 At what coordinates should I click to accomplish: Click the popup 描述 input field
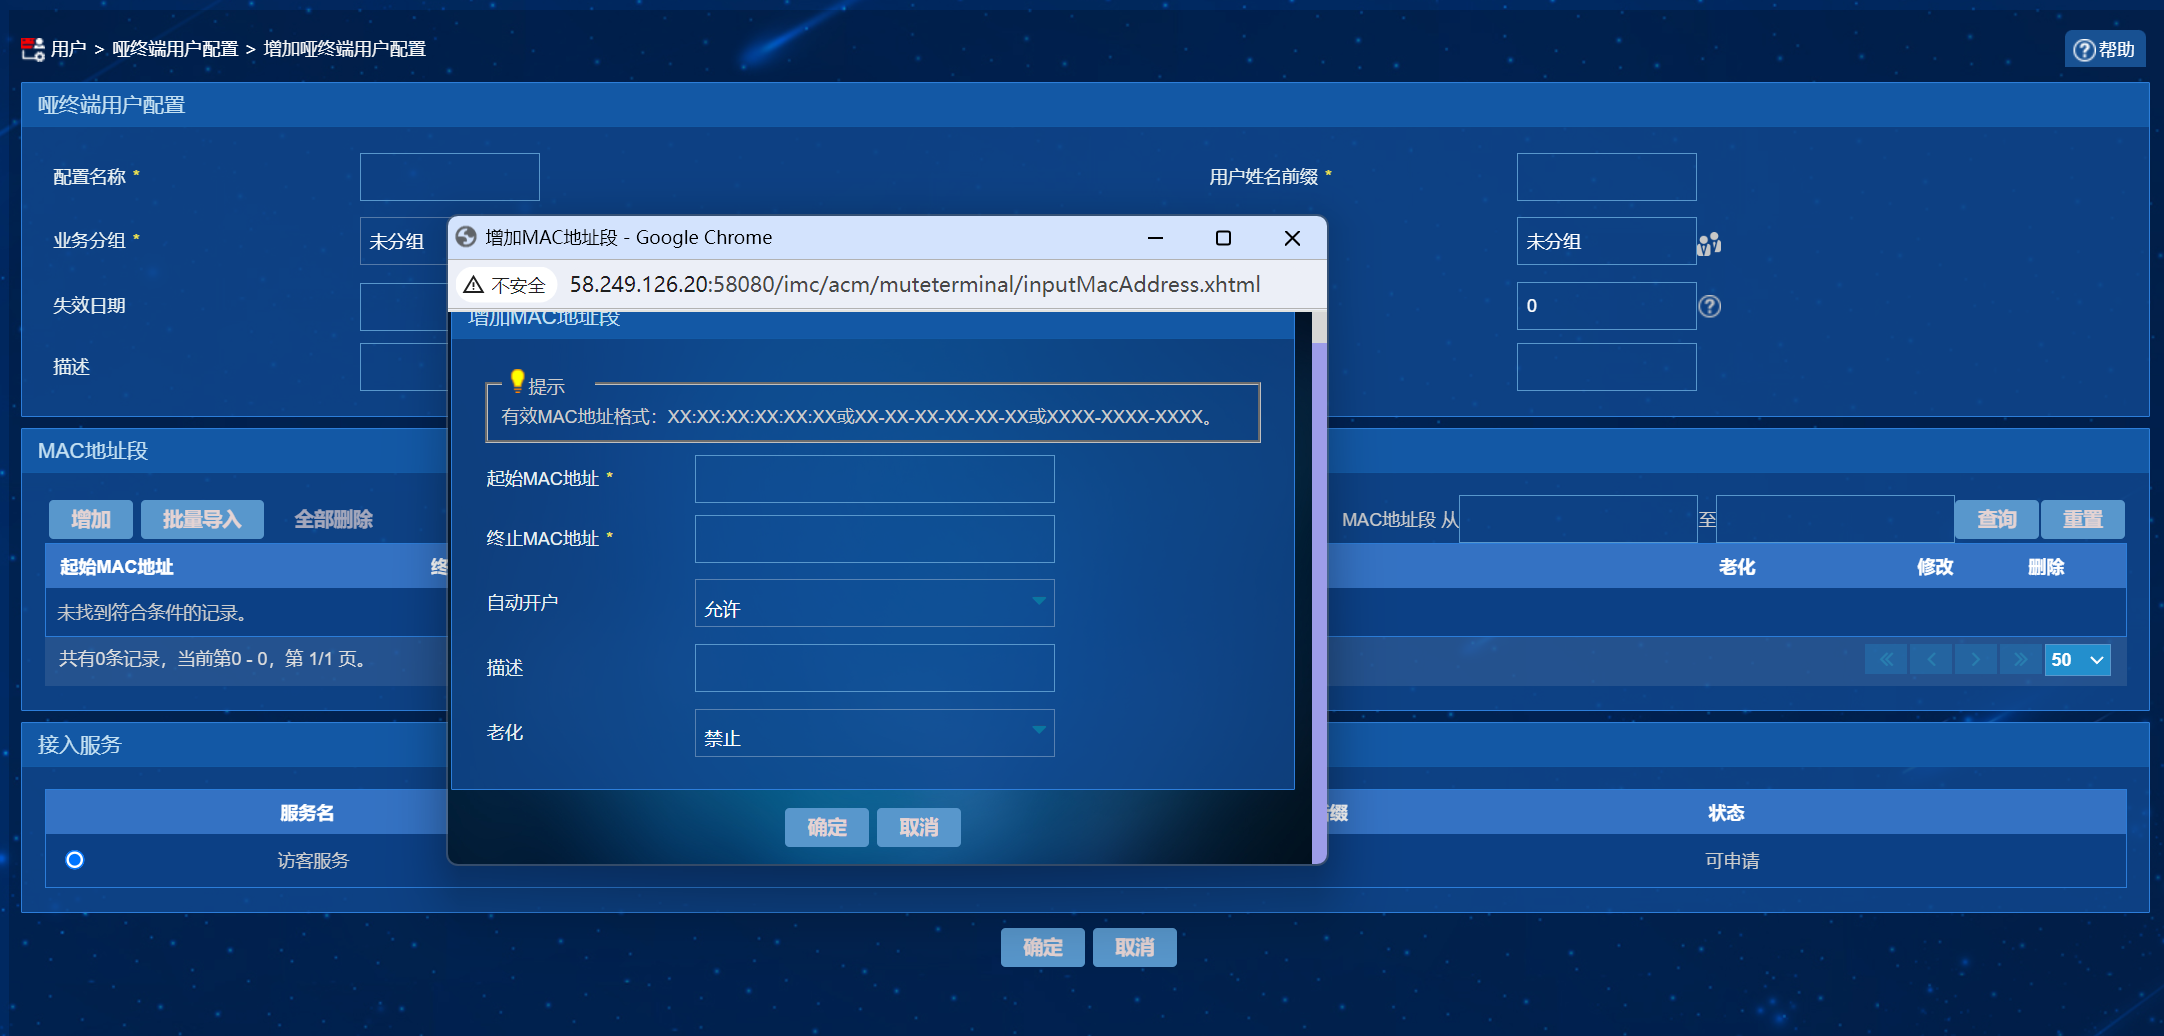[x=874, y=668]
